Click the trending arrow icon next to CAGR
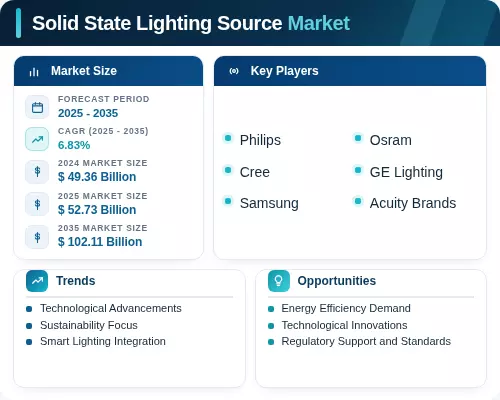 tap(37, 139)
